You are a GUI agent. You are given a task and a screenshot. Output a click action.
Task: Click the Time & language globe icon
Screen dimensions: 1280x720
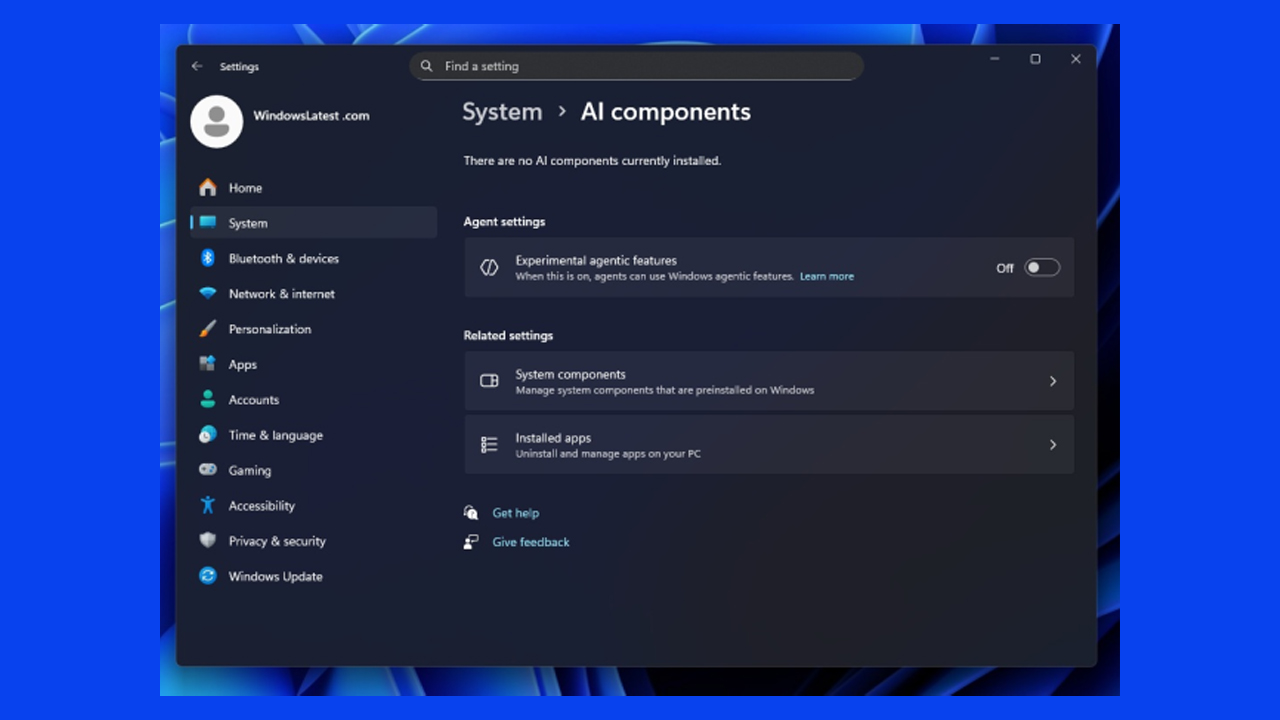[208, 435]
